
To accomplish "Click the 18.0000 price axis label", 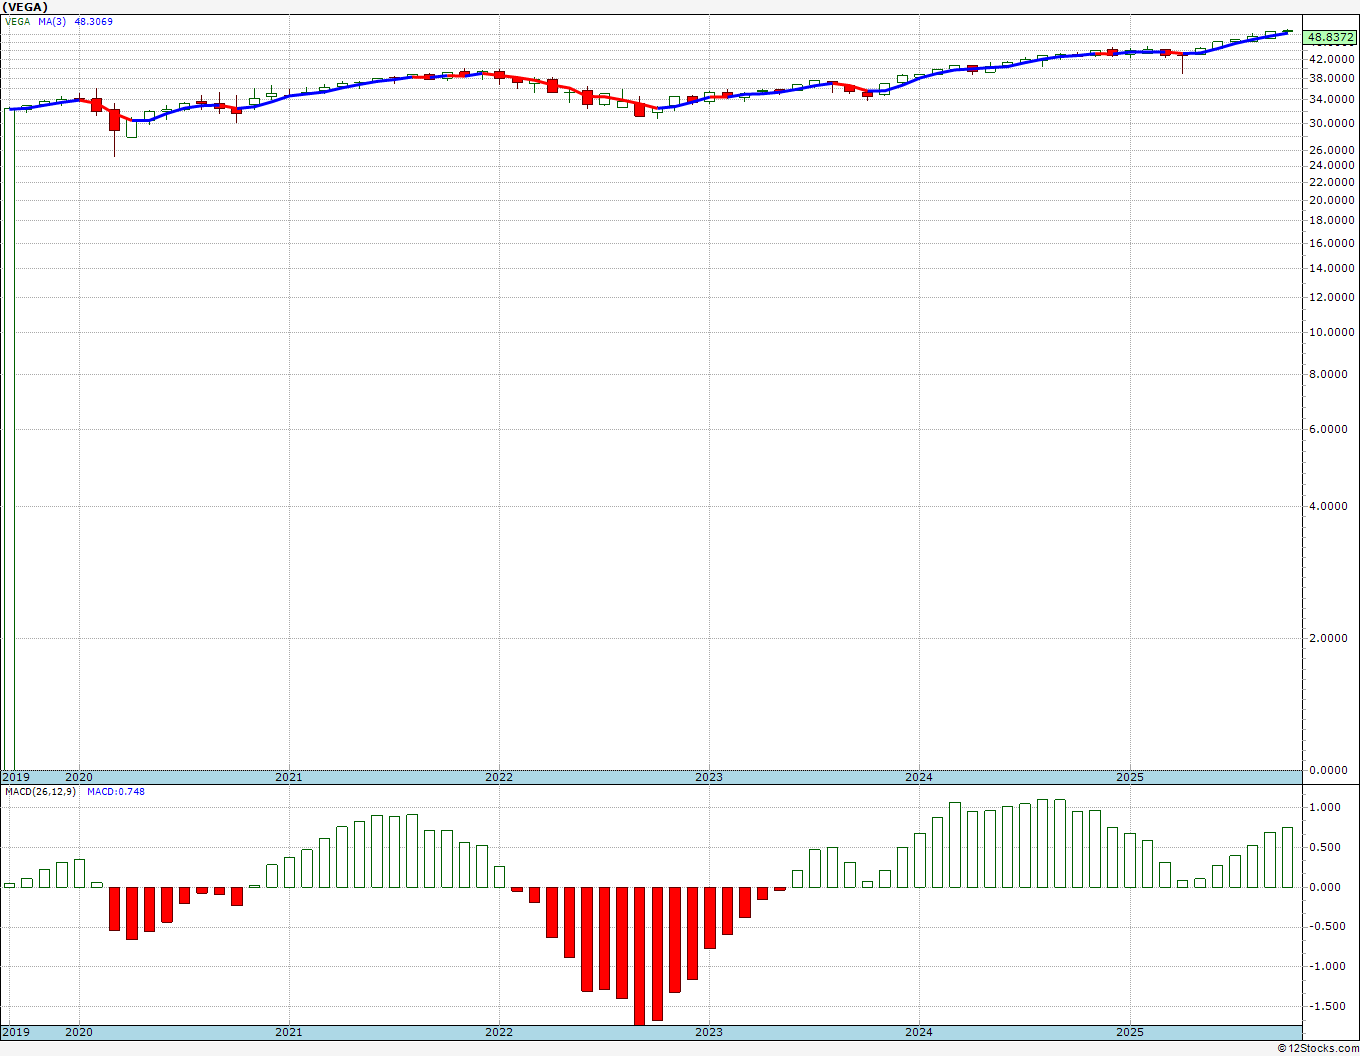I will (1331, 220).
